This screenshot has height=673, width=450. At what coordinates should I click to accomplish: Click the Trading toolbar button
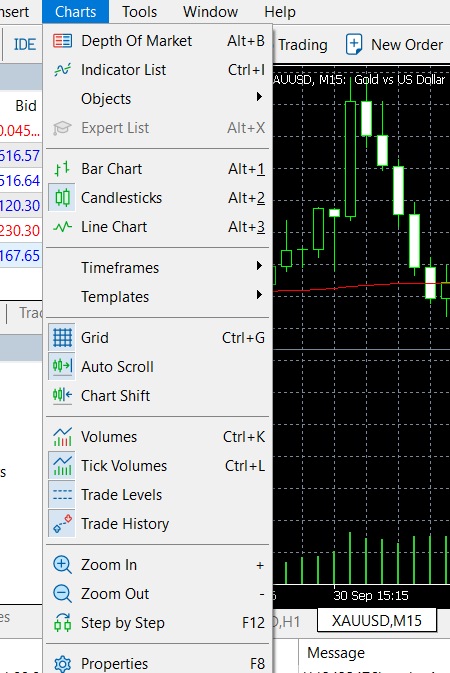(303, 45)
